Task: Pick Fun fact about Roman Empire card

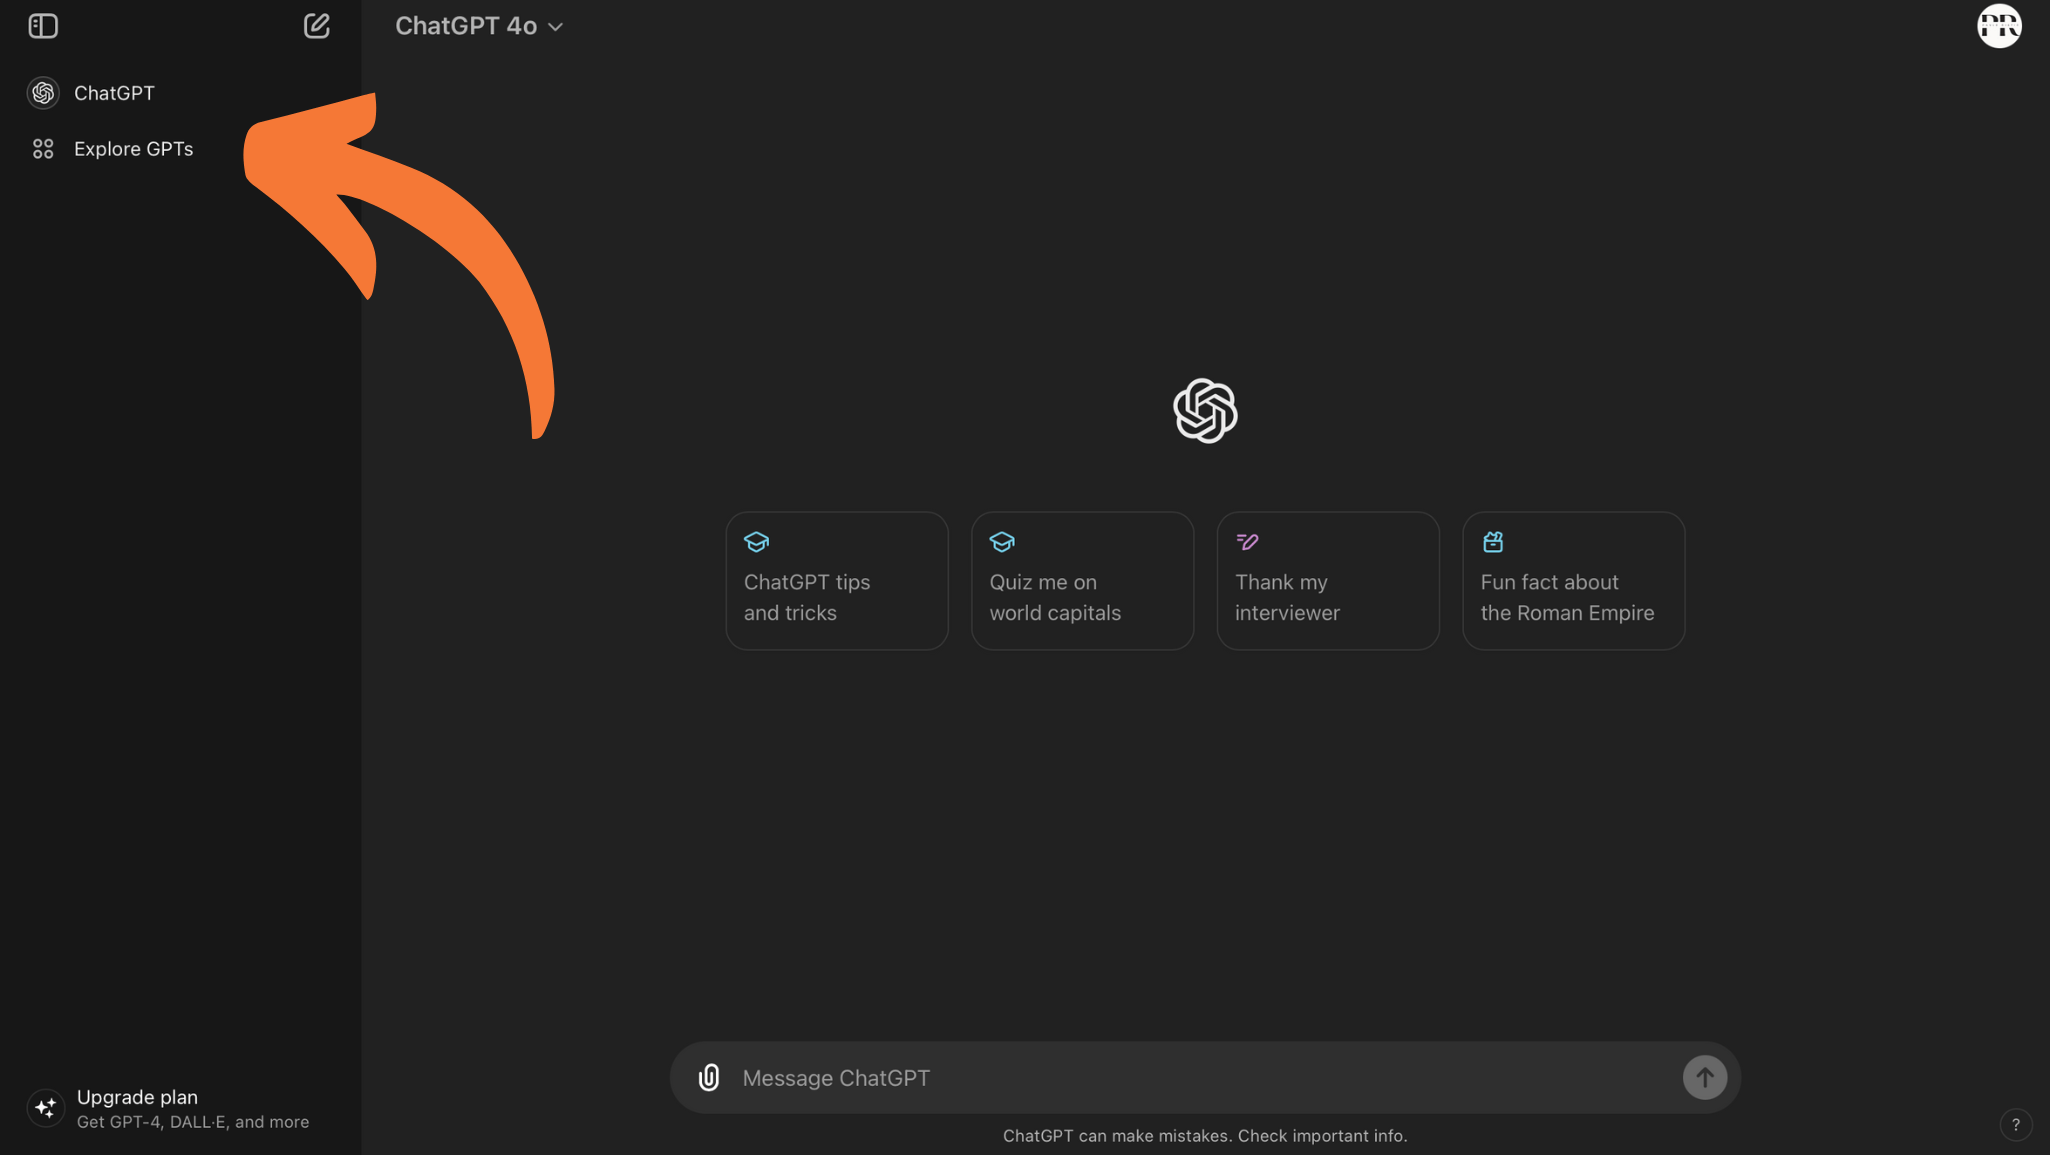Action: [1573, 581]
